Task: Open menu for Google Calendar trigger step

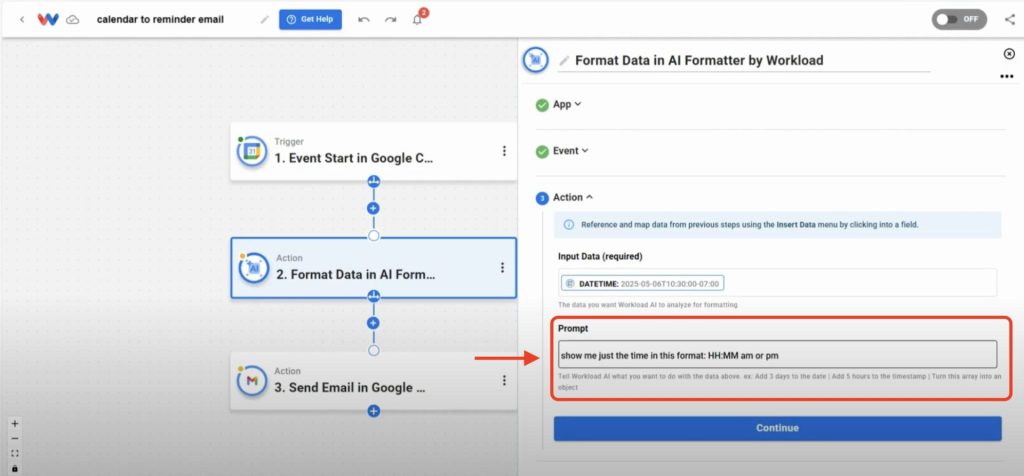Action: point(504,151)
